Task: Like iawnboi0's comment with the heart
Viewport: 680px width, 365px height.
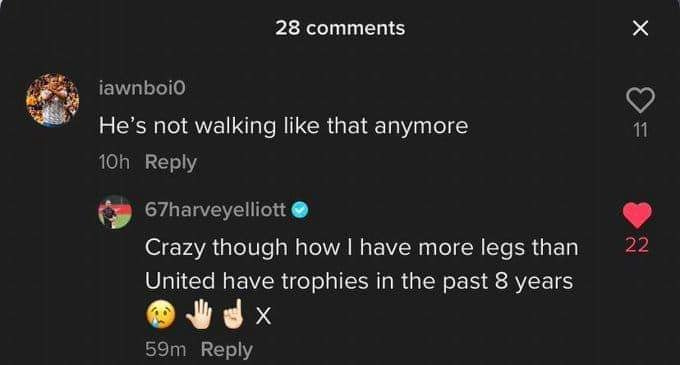Action: click(641, 100)
